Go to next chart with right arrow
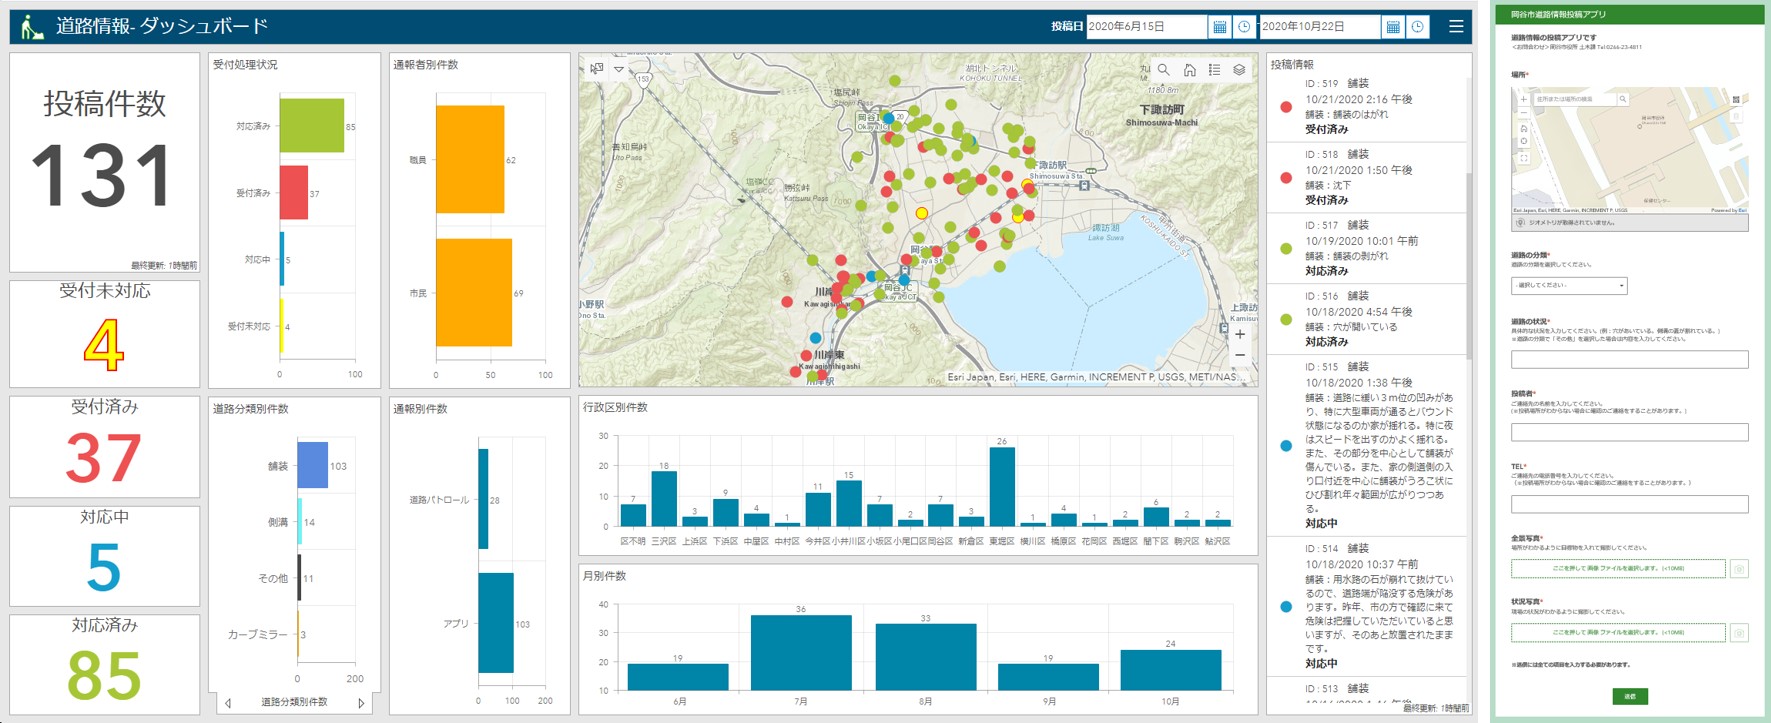 [x=361, y=703]
